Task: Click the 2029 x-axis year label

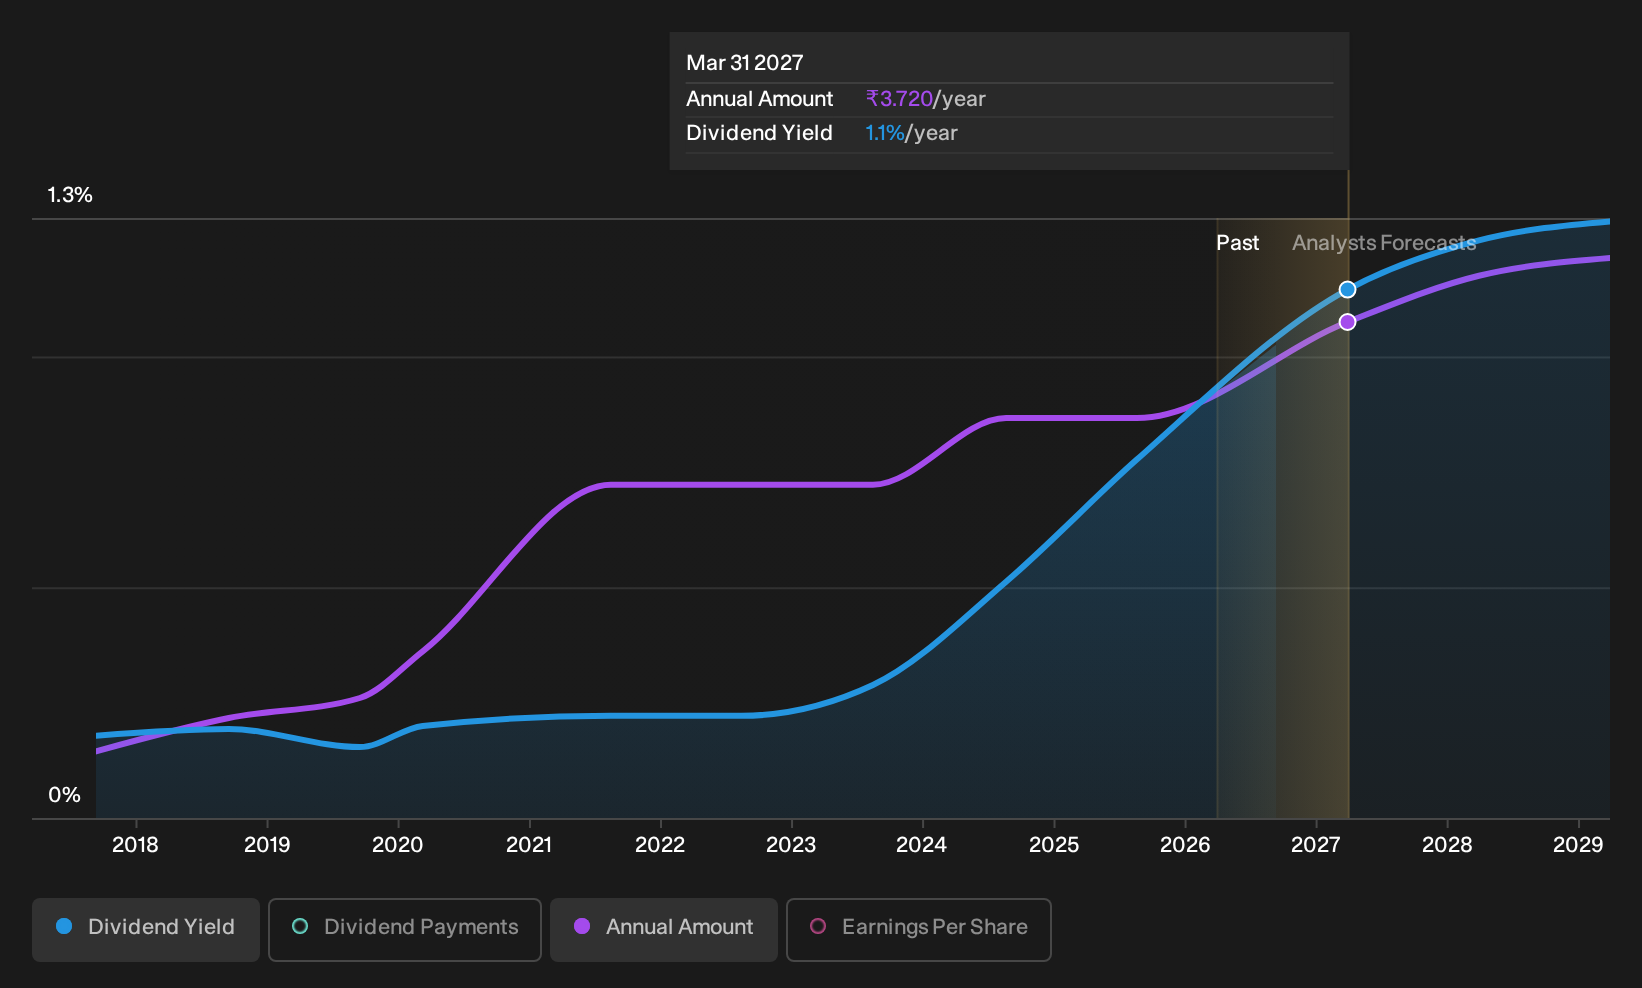Action: pyautogui.click(x=1578, y=845)
